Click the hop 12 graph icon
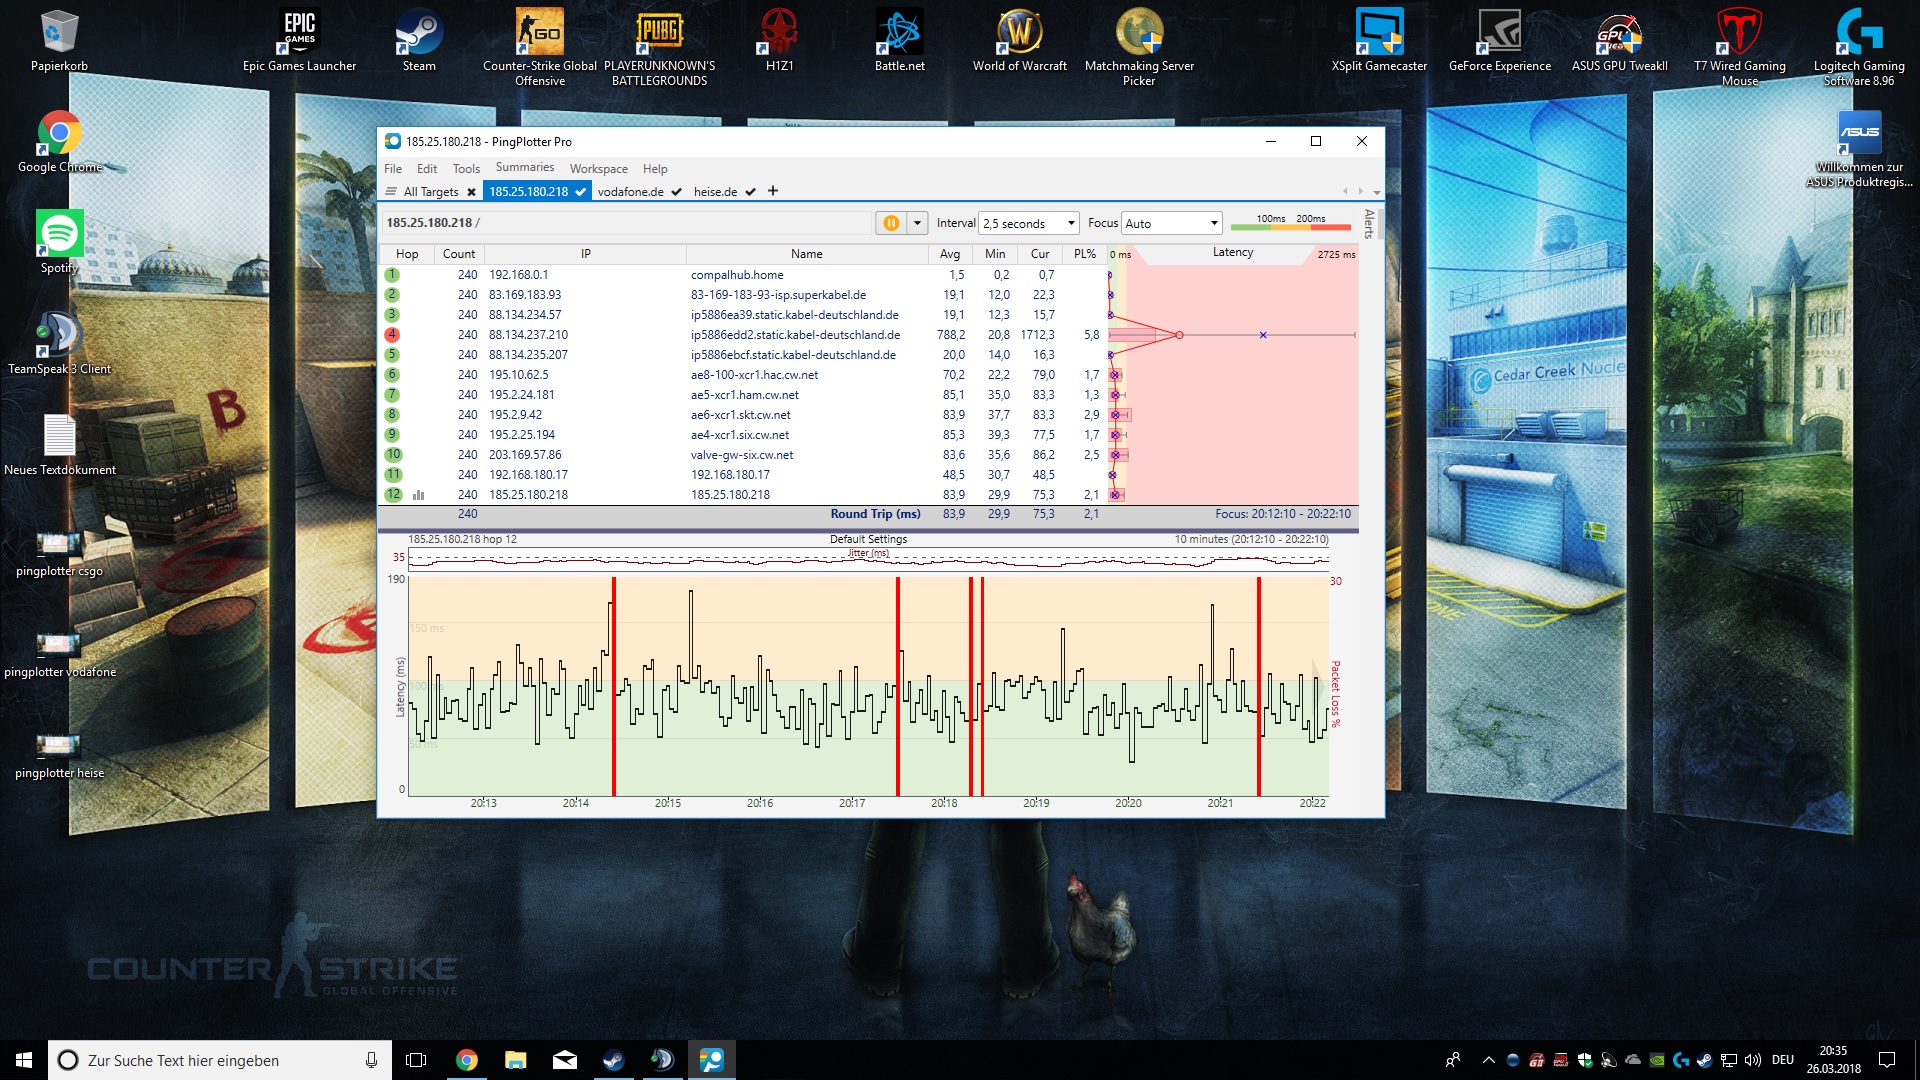 point(418,495)
